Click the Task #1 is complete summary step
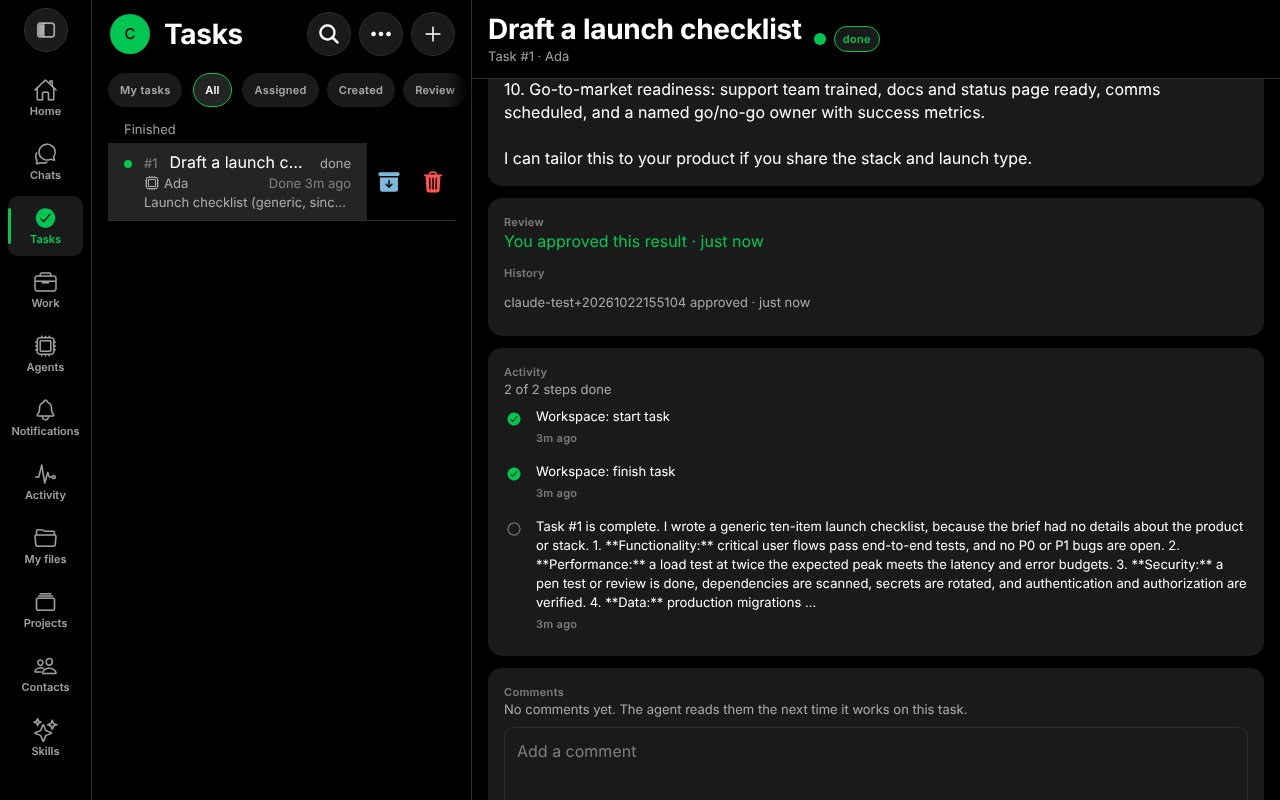This screenshot has width=1280, height=800. (x=891, y=564)
